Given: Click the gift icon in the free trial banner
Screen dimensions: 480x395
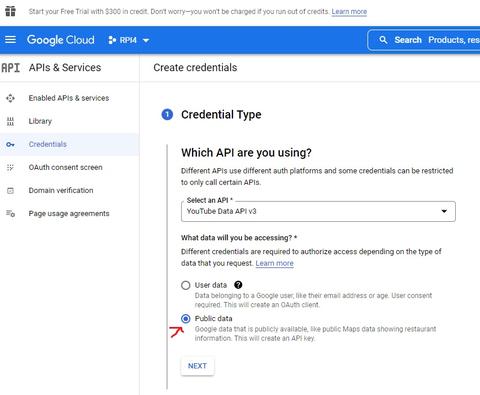Looking at the screenshot, I should 10,11.
